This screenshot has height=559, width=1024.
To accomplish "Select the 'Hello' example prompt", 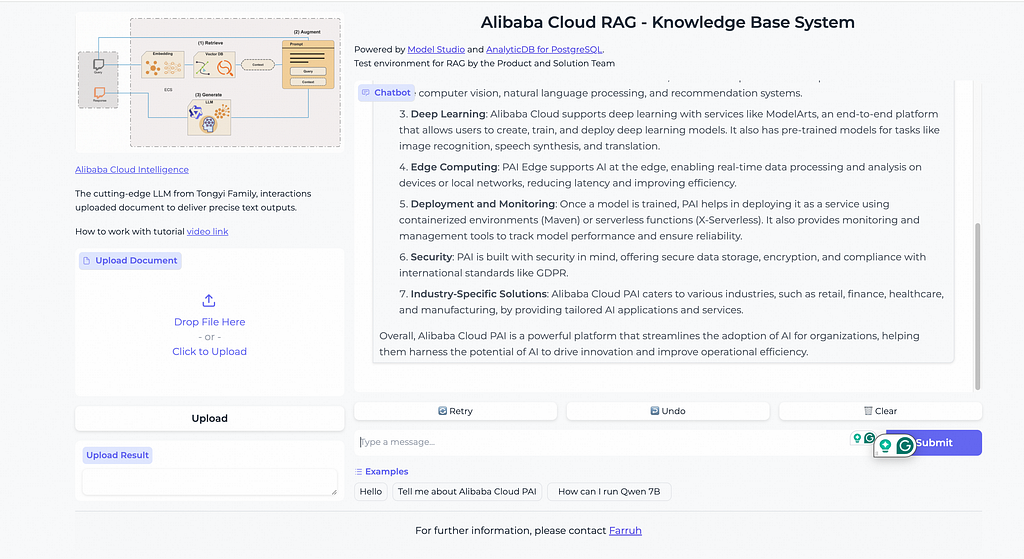I will [371, 492].
